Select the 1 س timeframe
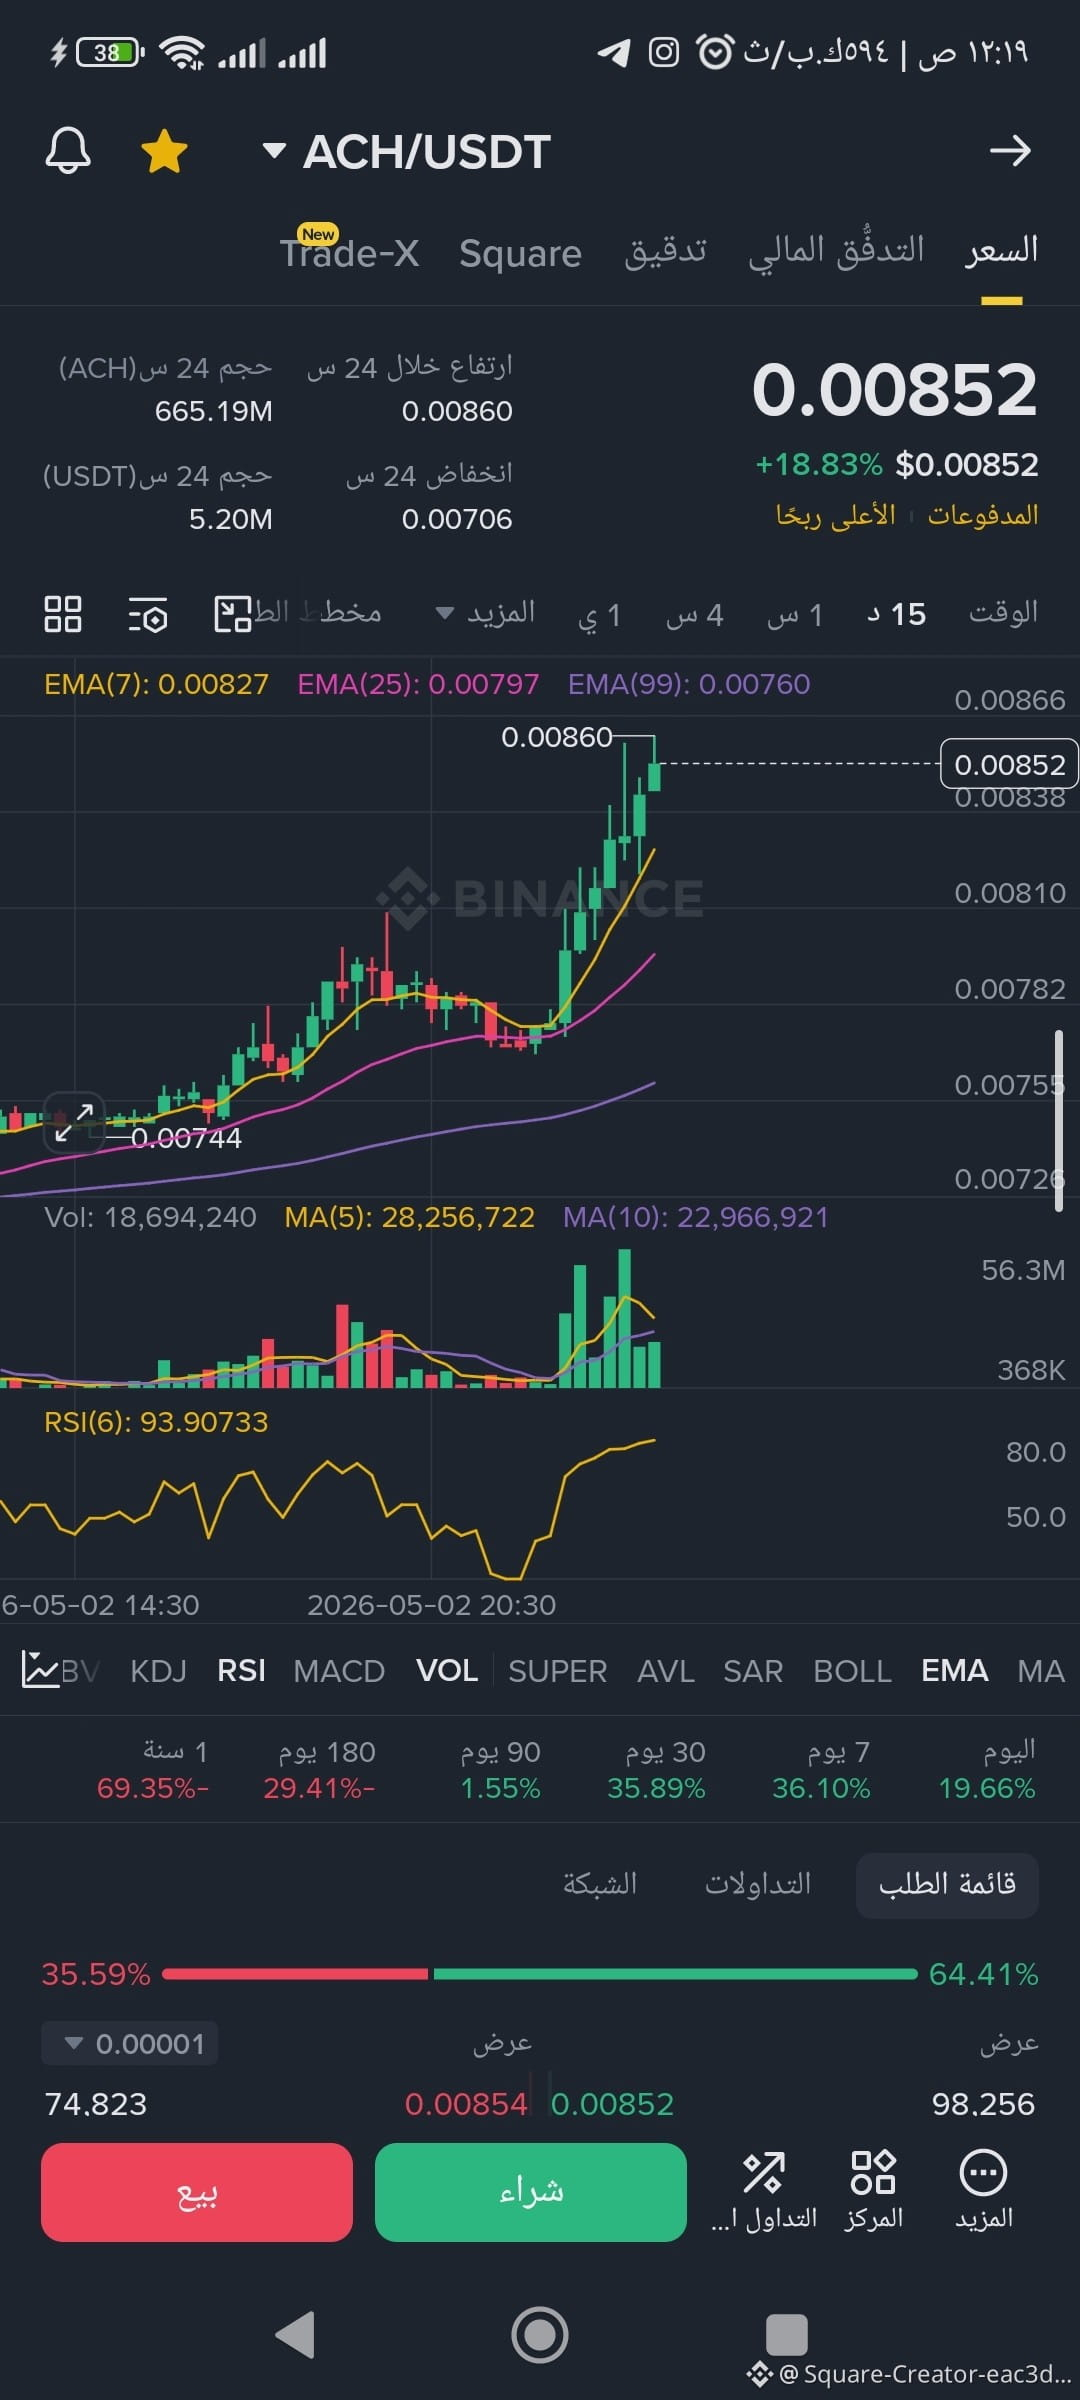Image resolution: width=1080 pixels, height=2400 pixels. (795, 614)
